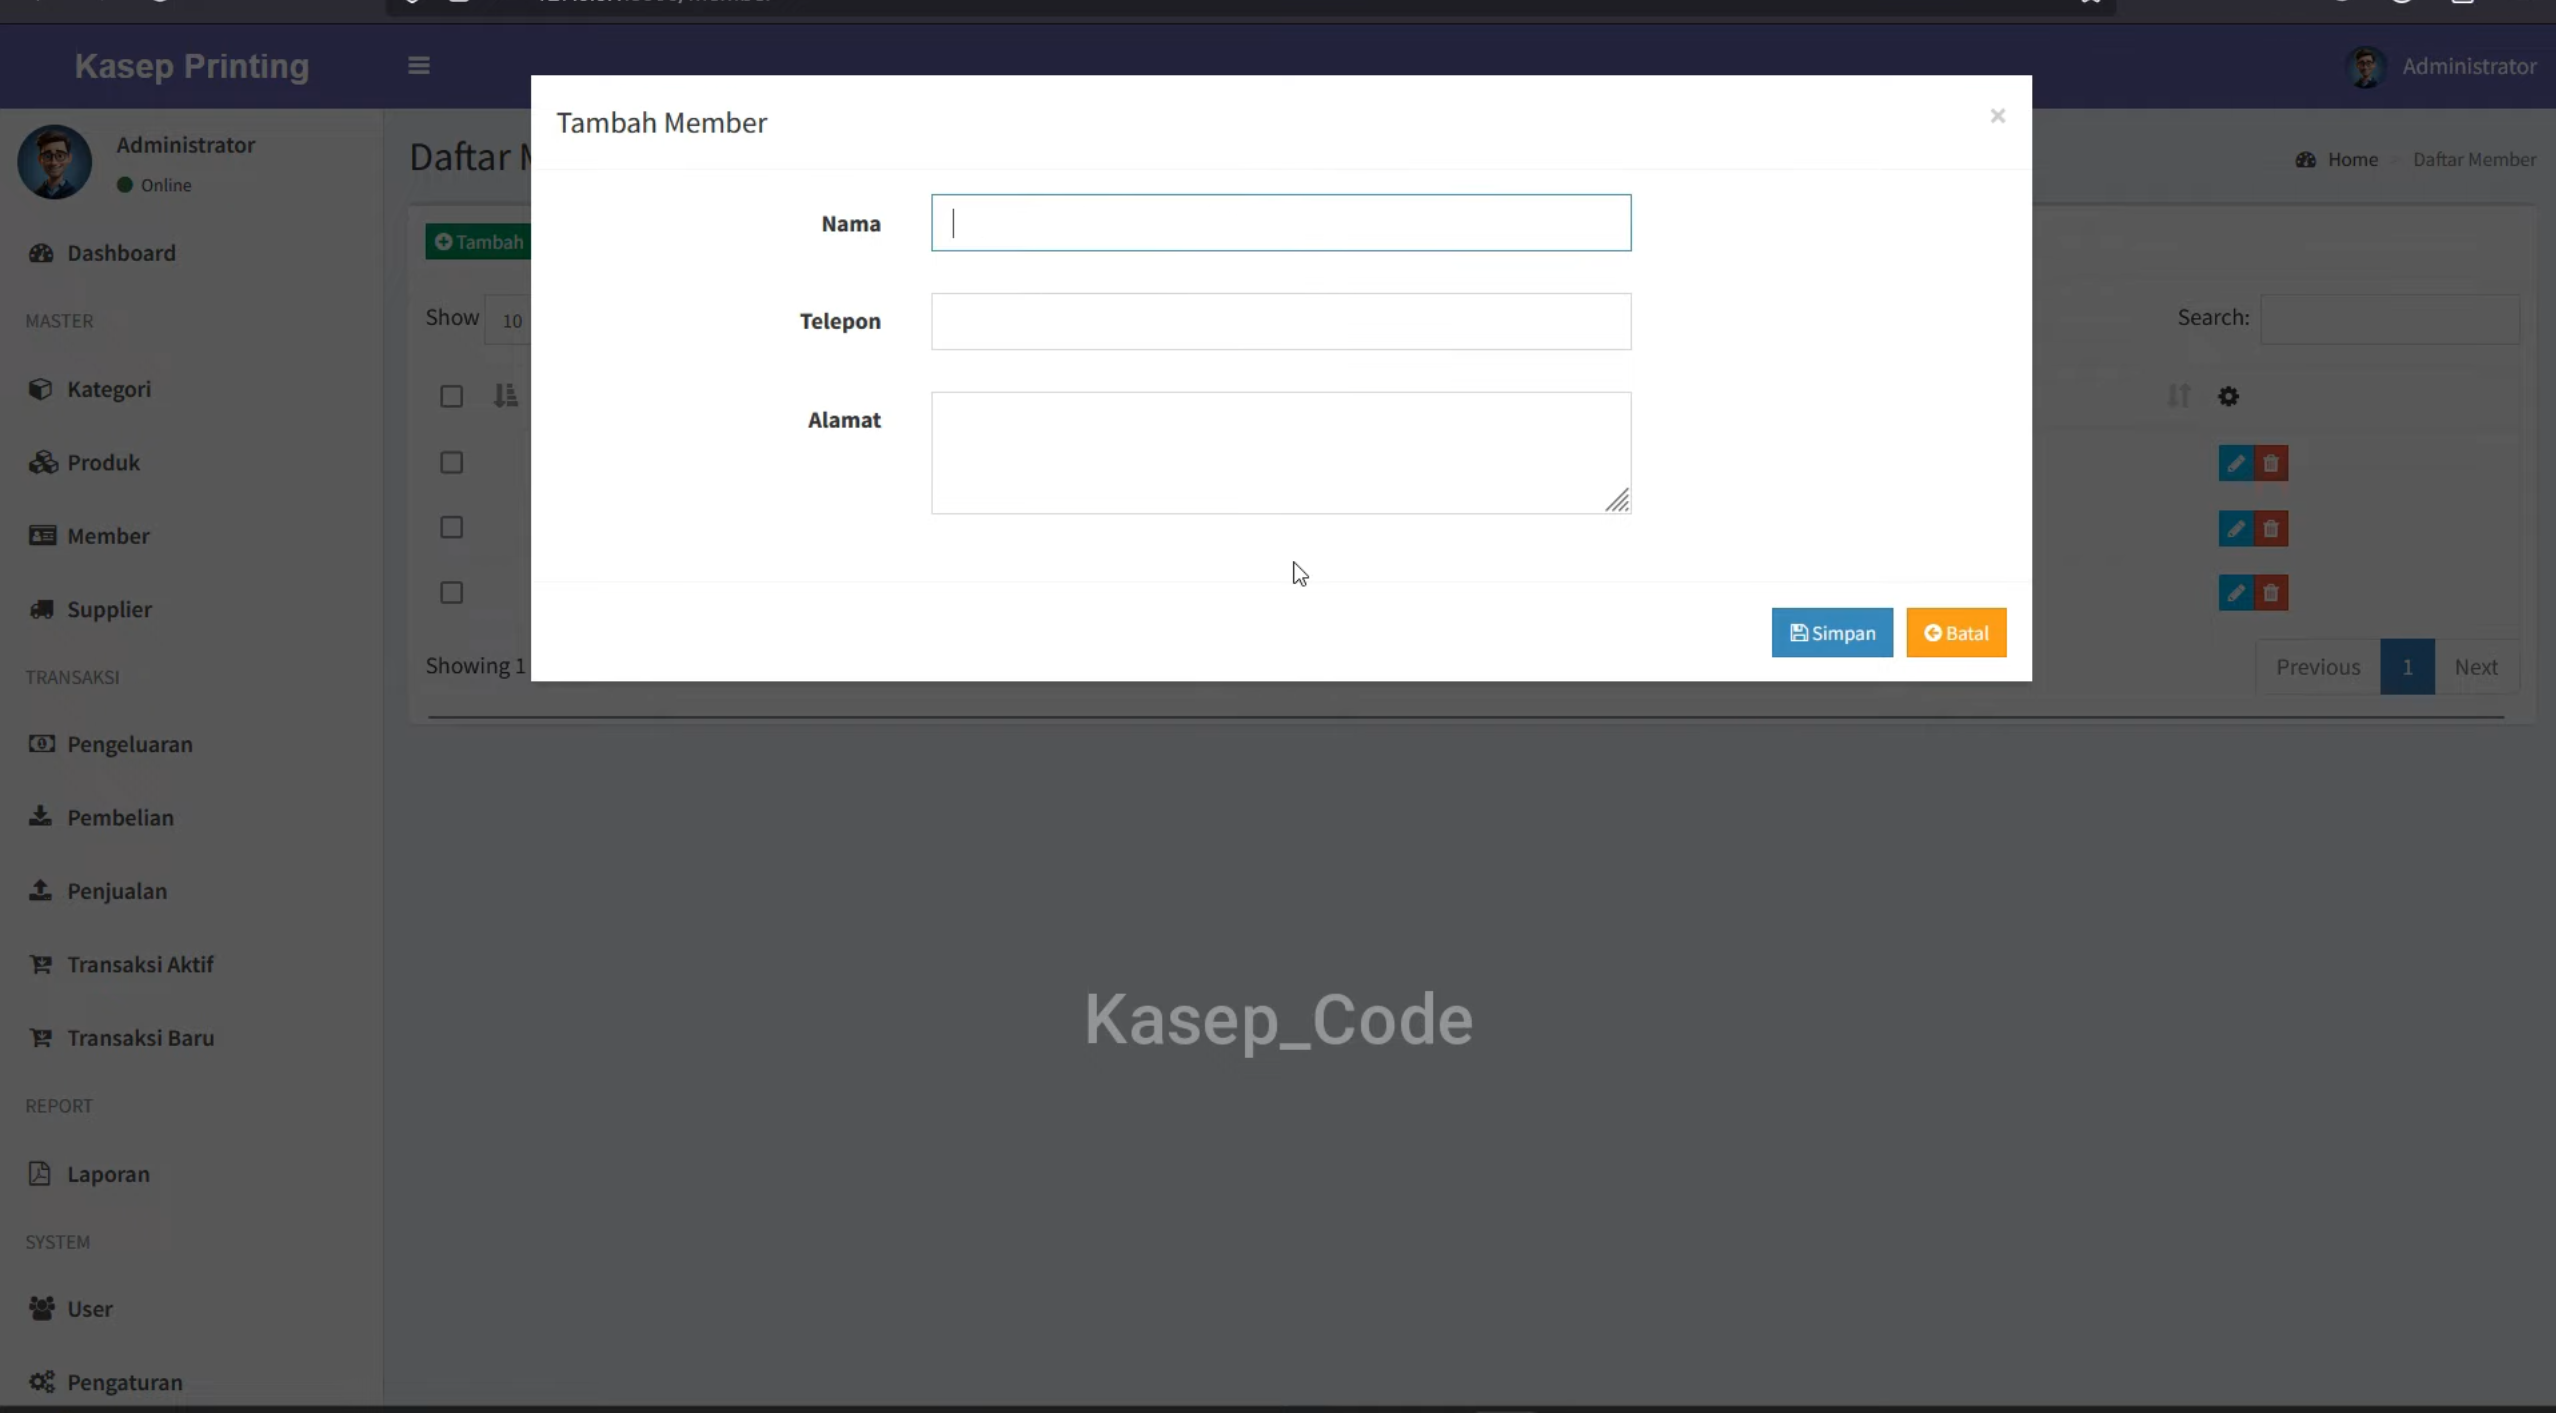Viewport: 2556px width, 1413px height.
Task: Click the table Search input field
Action: (x=2390, y=319)
